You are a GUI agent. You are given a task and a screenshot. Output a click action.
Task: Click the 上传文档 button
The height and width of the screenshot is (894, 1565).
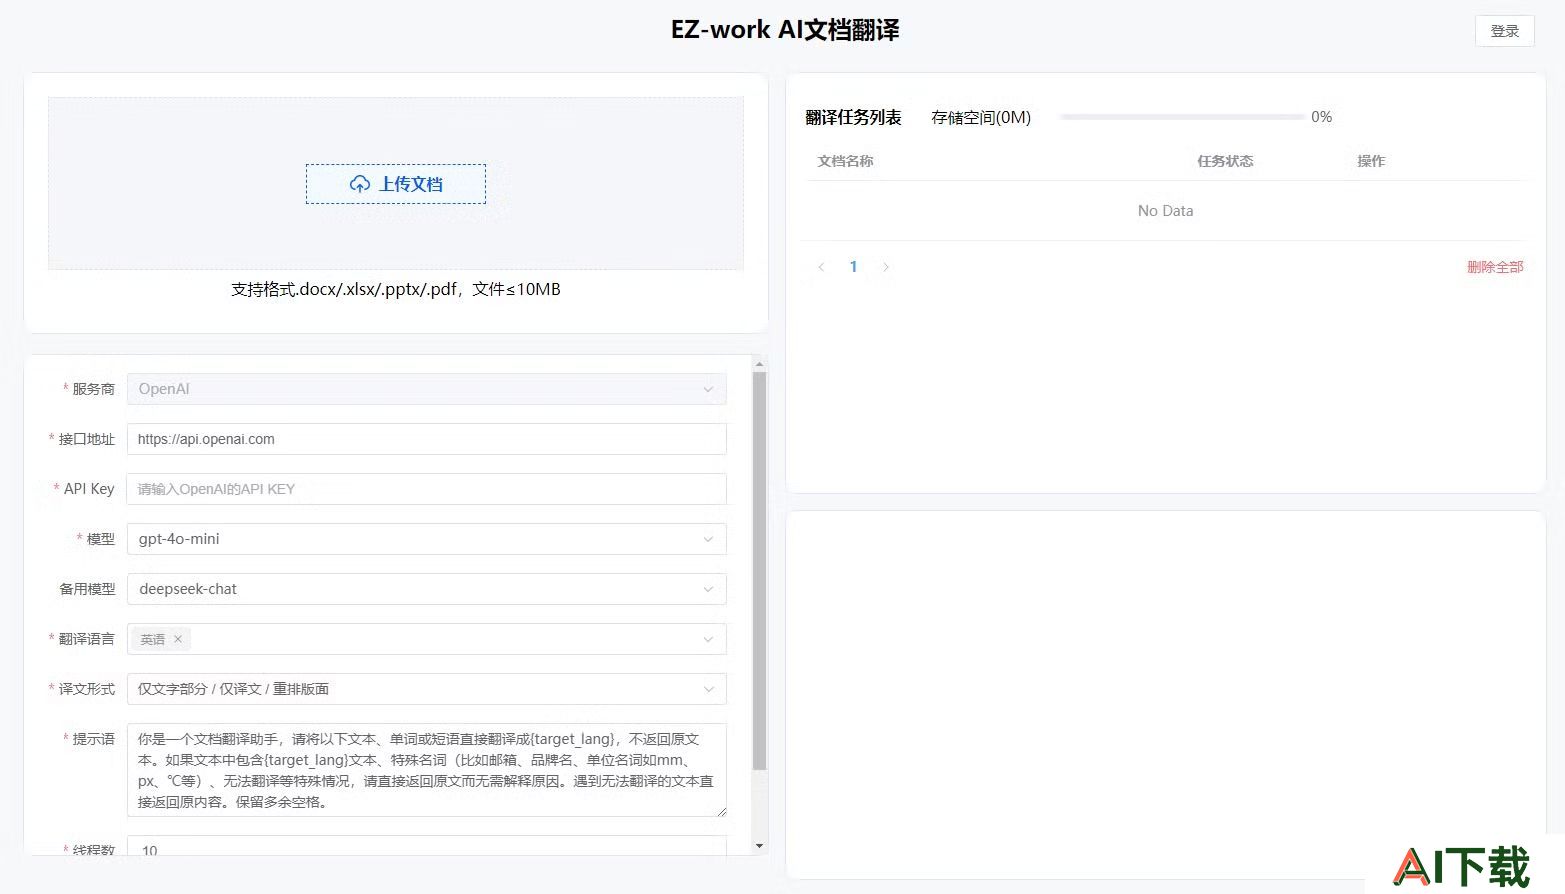click(x=396, y=184)
